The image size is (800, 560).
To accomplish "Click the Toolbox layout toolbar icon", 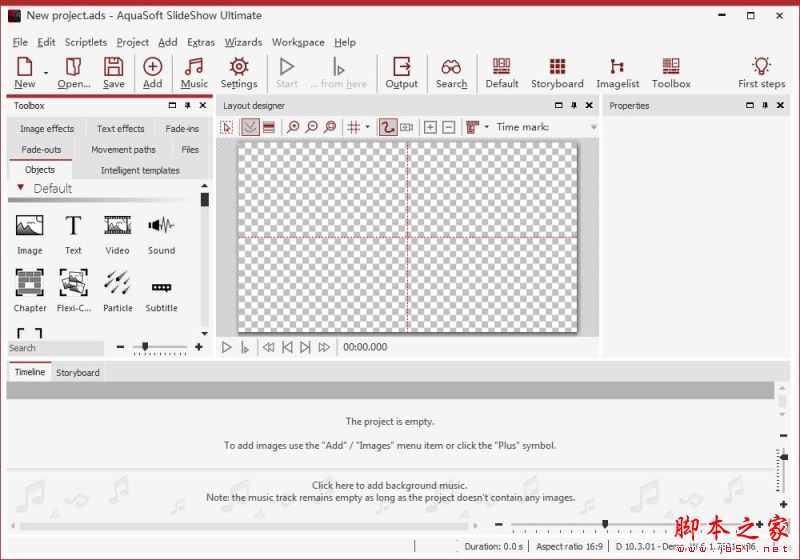I will click(671, 72).
